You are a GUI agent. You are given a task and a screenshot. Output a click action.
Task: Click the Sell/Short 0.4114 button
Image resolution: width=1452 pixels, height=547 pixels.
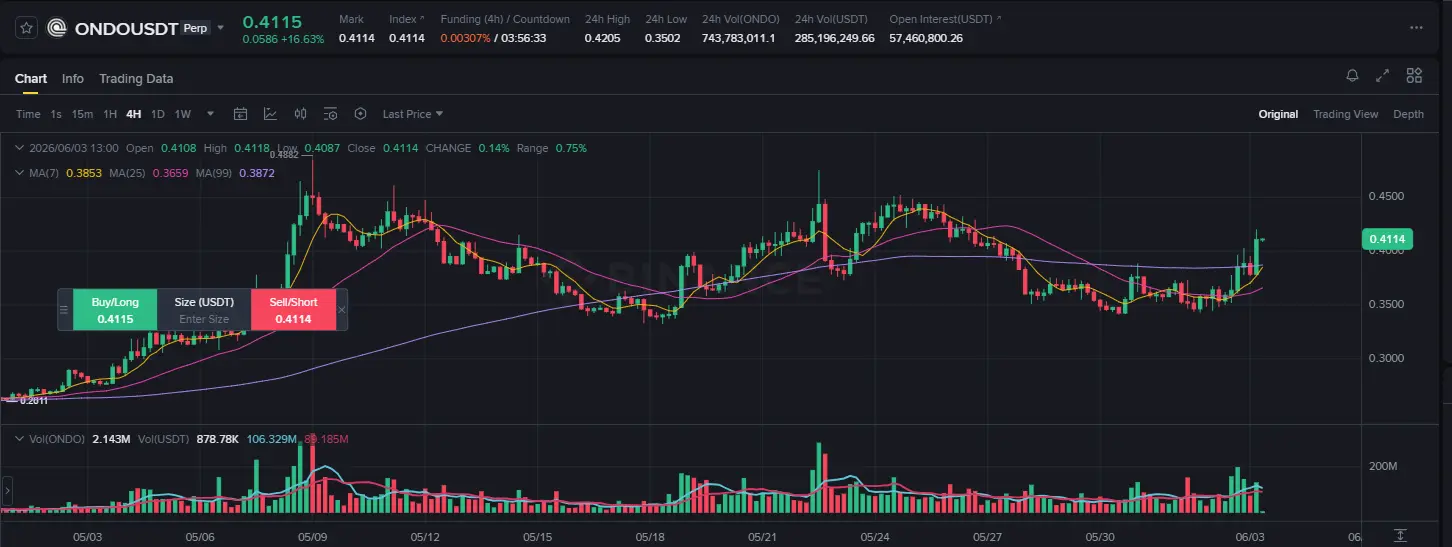292,310
